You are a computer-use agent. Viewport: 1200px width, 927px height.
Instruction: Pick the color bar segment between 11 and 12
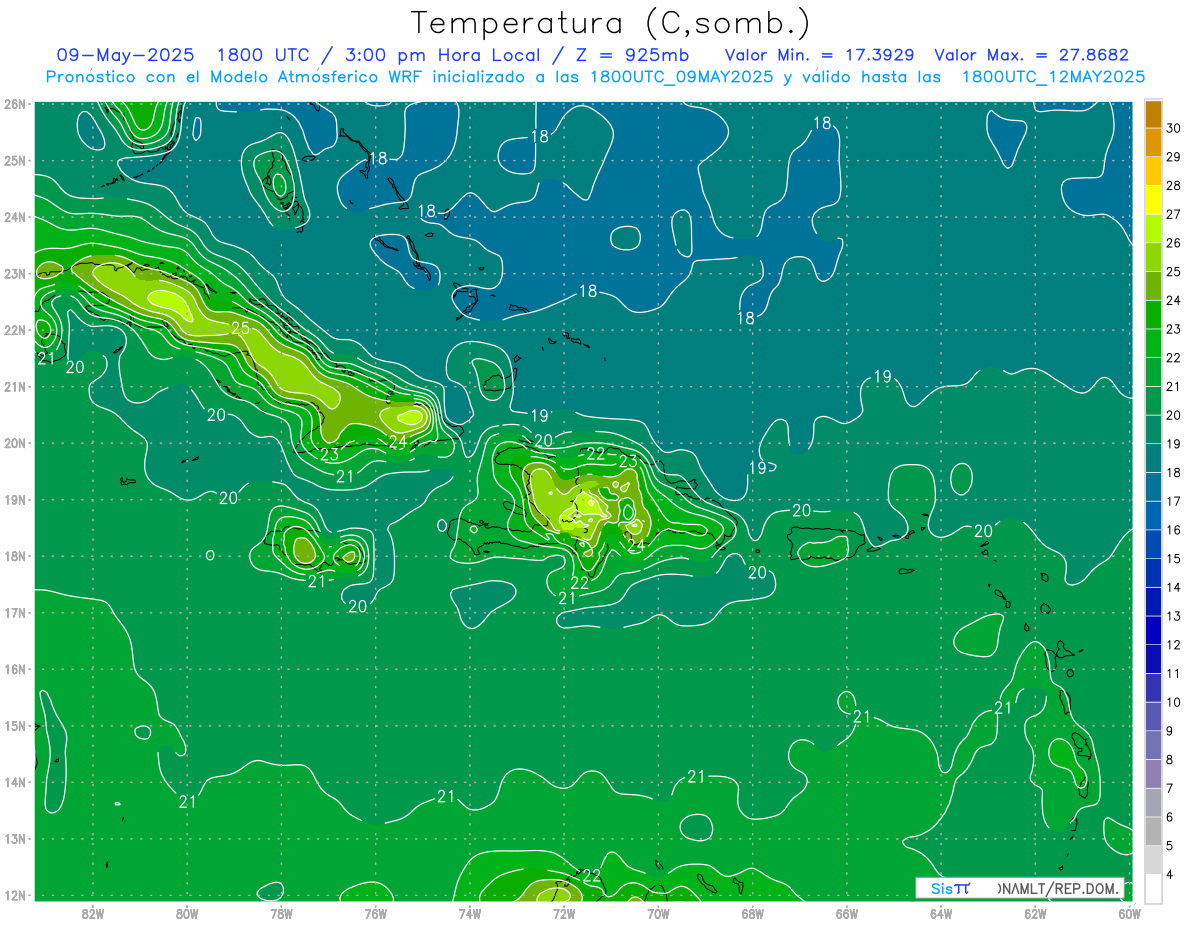click(1152, 659)
